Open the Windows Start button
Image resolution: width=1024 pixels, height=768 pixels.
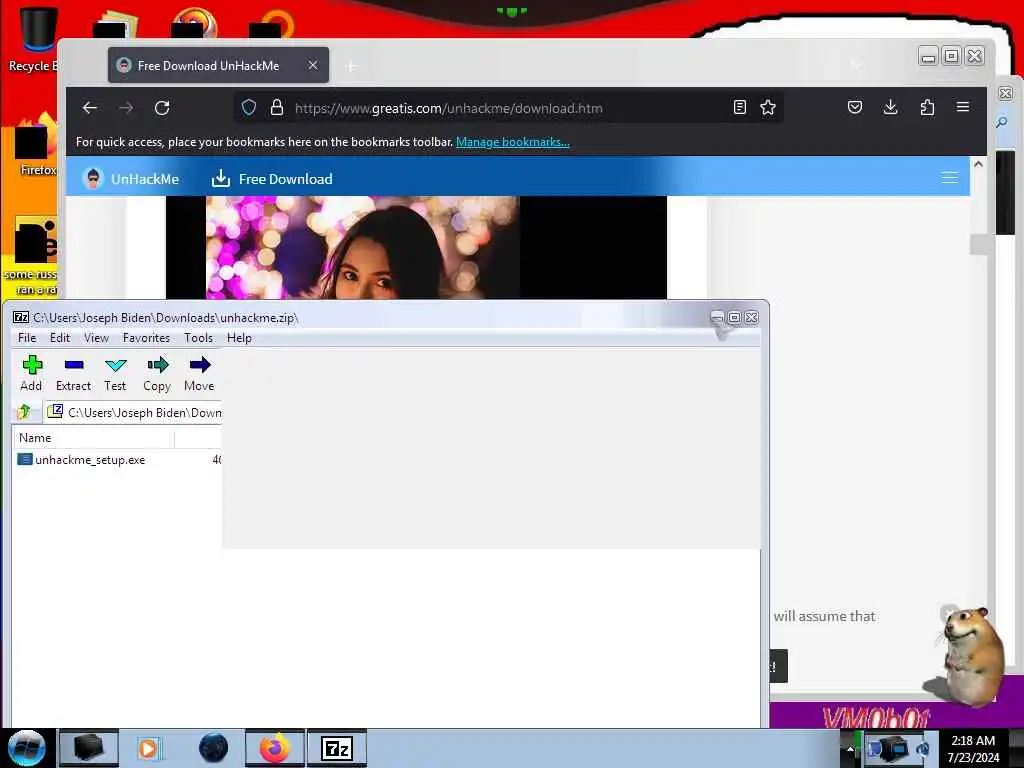(x=27, y=748)
